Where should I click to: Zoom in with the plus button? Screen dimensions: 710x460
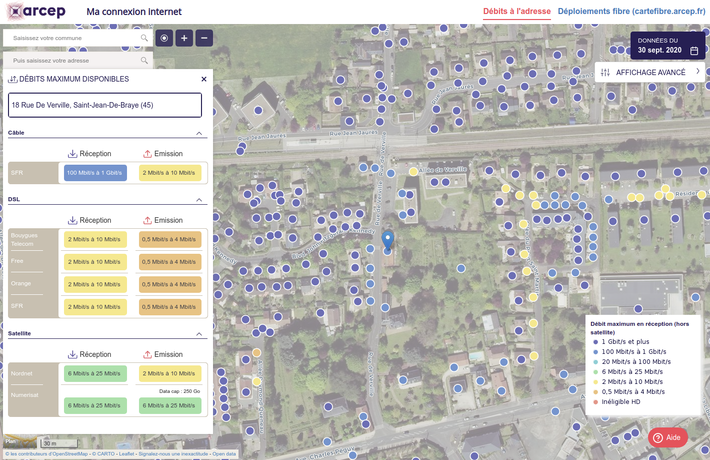coord(184,38)
